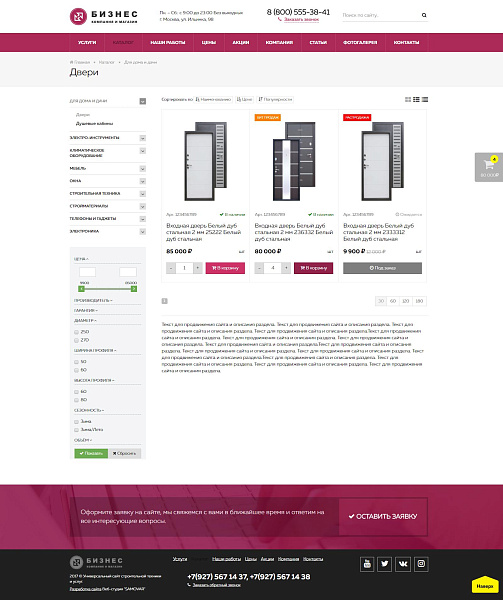The height and width of the screenshot is (600, 503).
Task: Open the shopping cart widget
Action: (x=489, y=167)
